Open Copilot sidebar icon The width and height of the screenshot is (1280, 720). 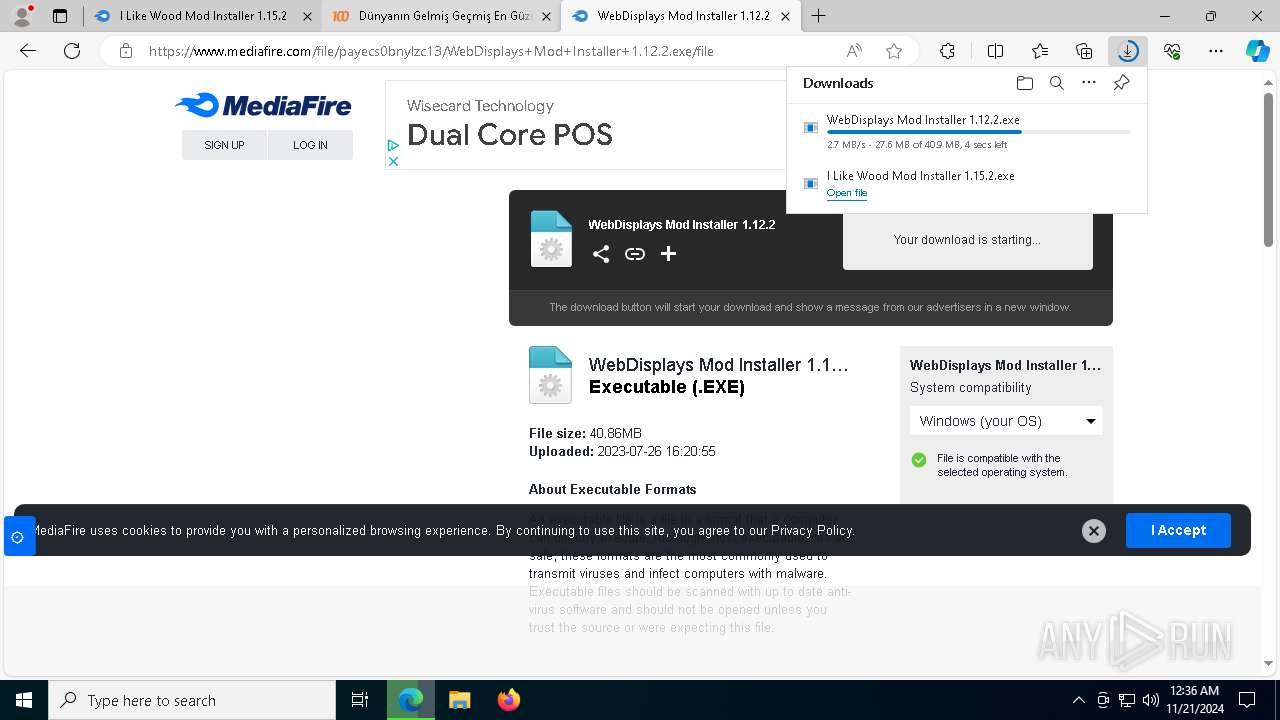(x=1257, y=51)
